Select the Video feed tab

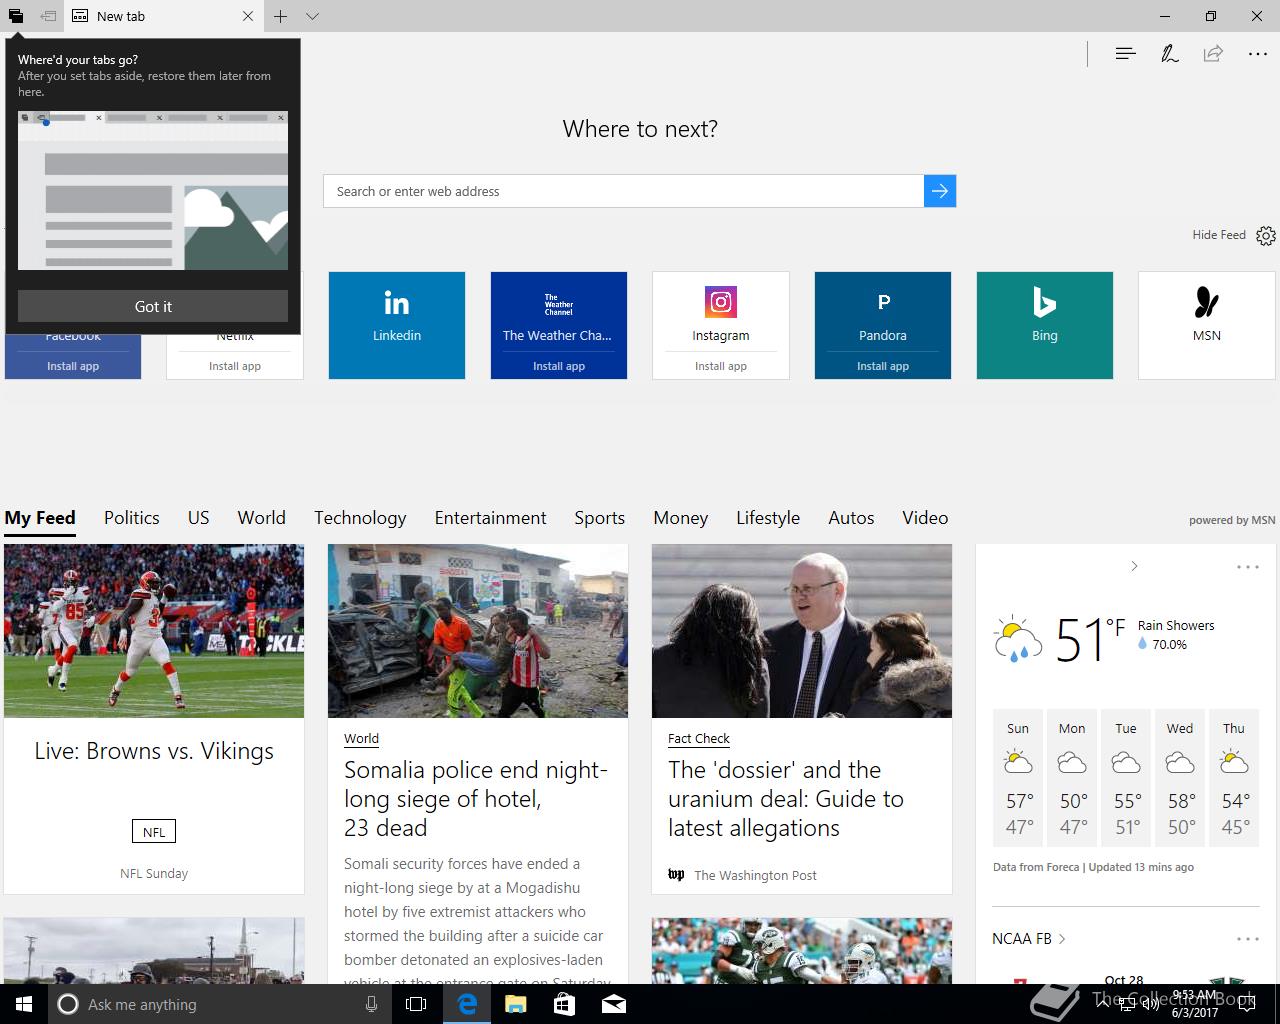[x=925, y=518]
